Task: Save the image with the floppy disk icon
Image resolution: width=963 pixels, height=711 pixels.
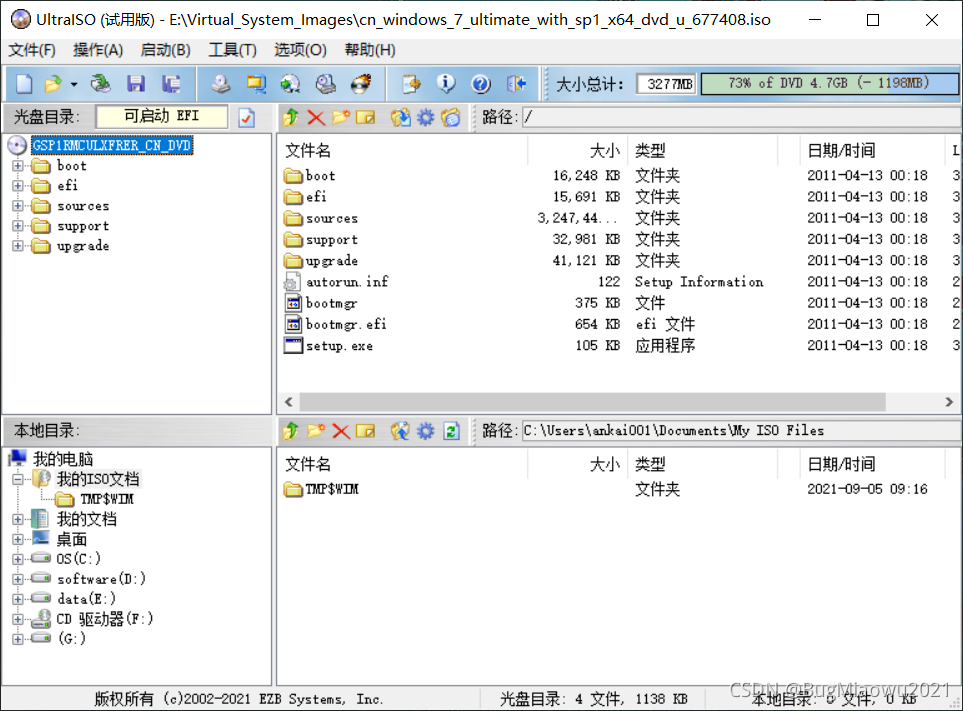Action: click(136, 84)
